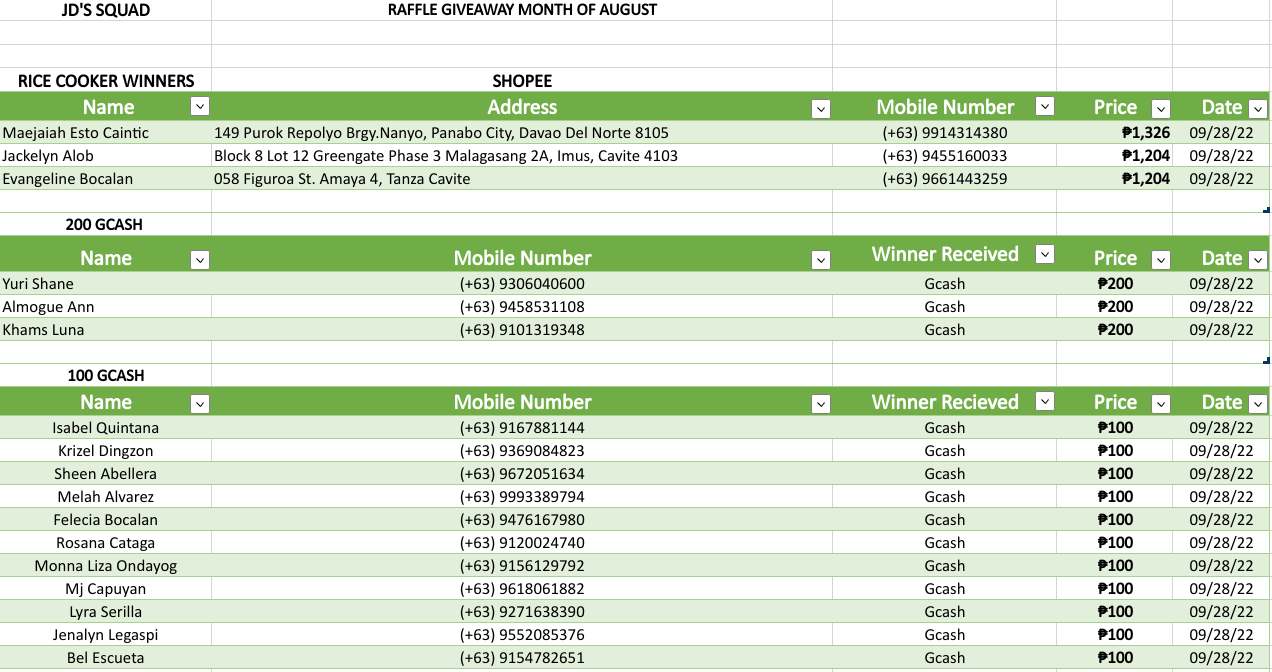Select phone number (+63) 9672051634
Image resolution: width=1272 pixels, height=672 pixels.
522,474
